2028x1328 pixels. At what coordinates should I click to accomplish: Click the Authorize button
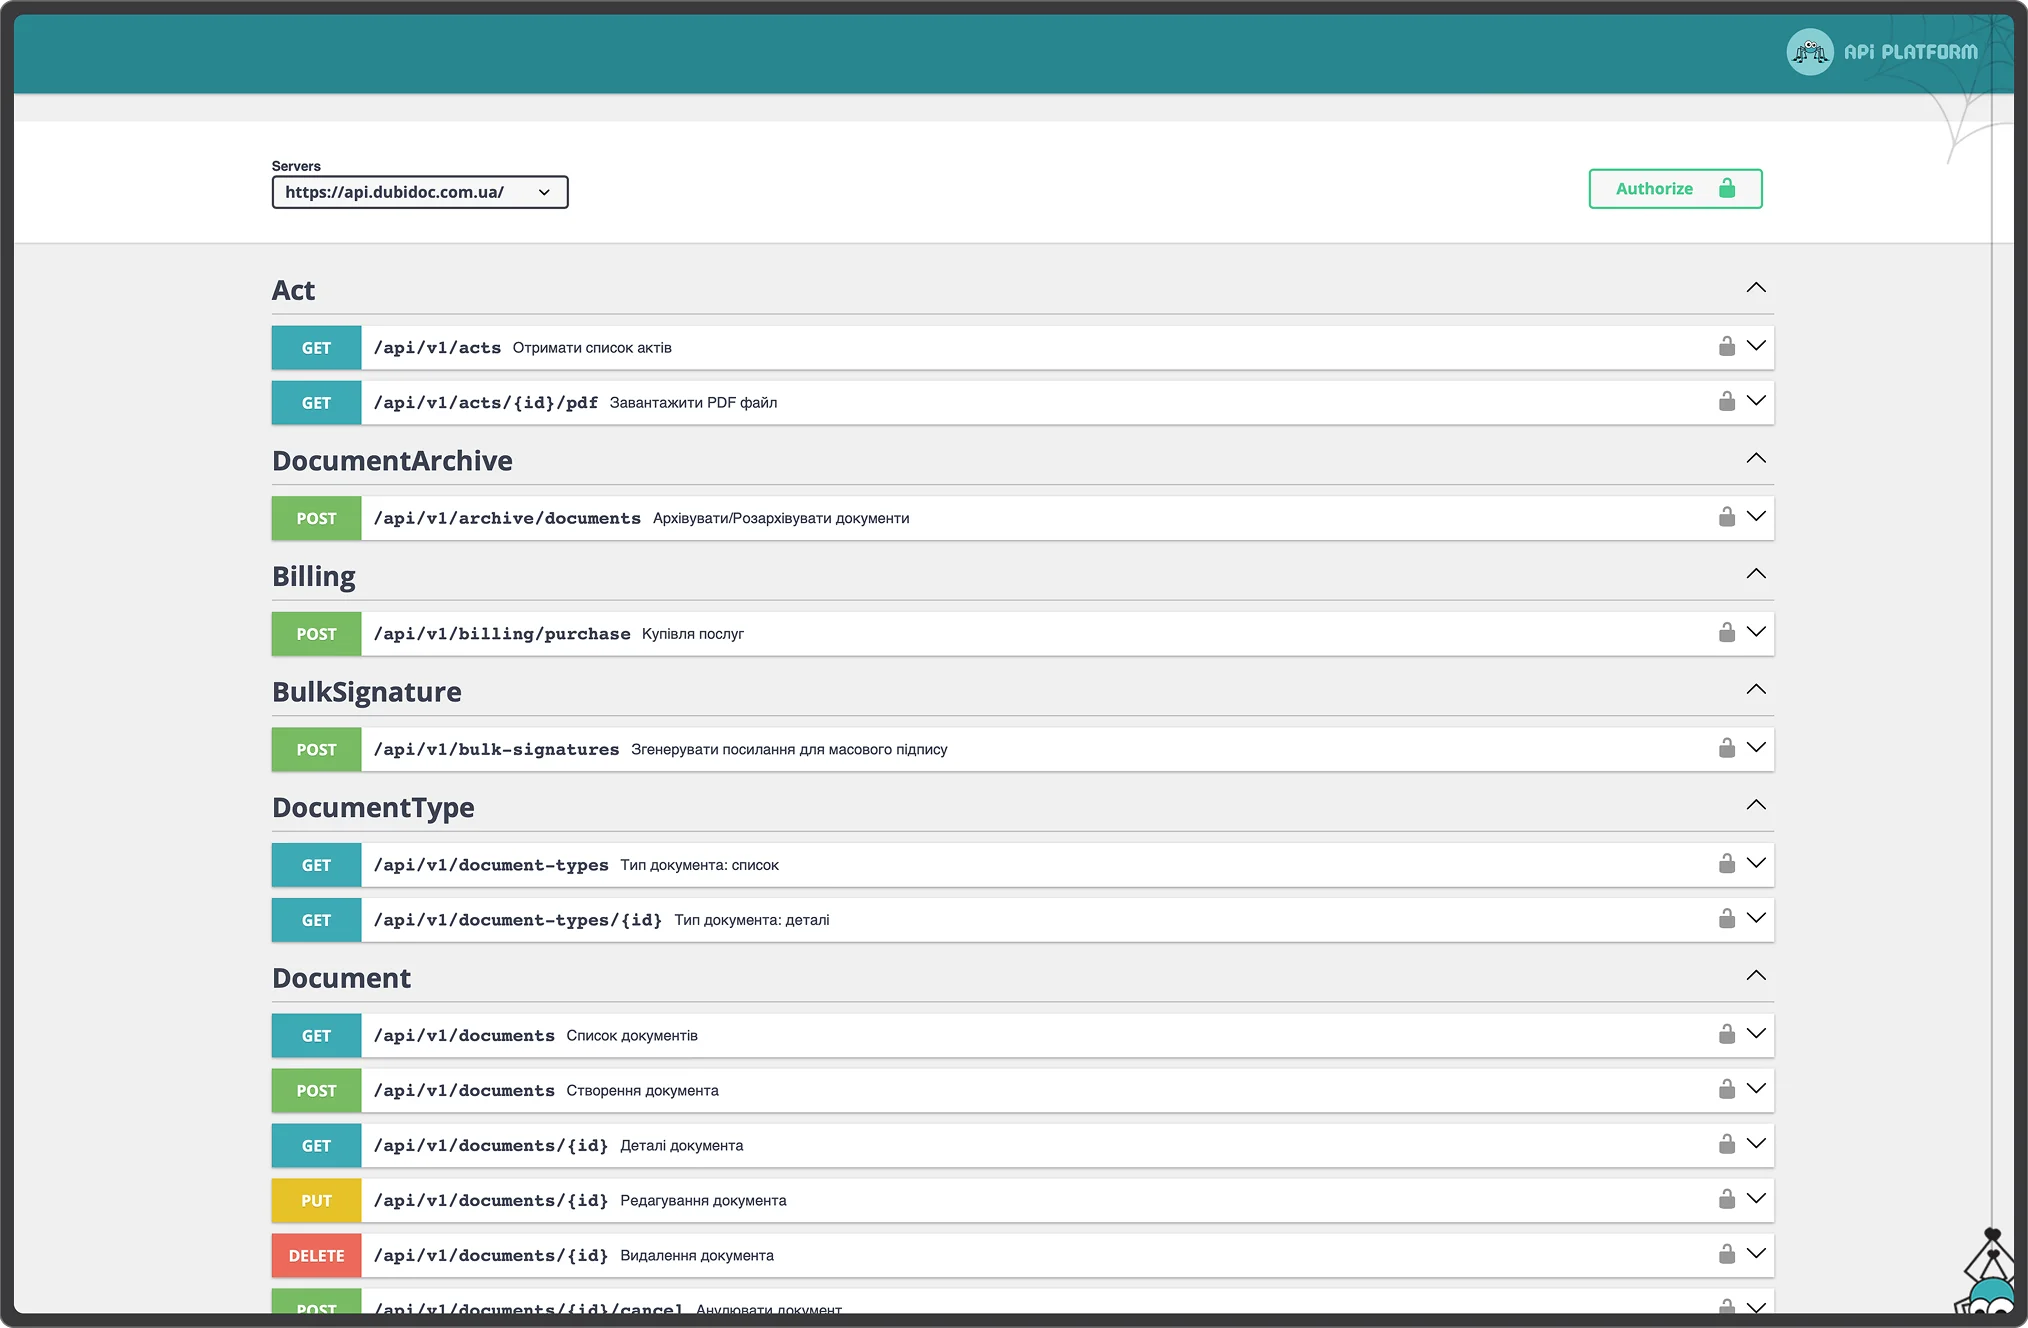click(x=1674, y=189)
